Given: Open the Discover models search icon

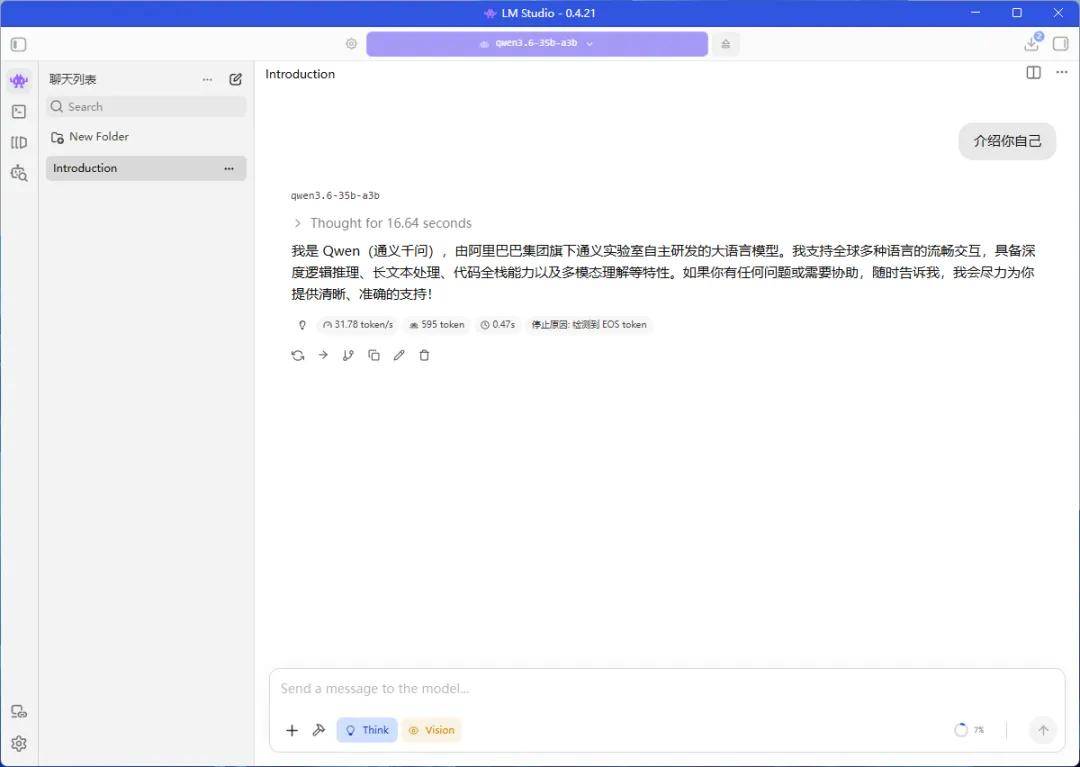Looking at the screenshot, I should [x=19, y=173].
